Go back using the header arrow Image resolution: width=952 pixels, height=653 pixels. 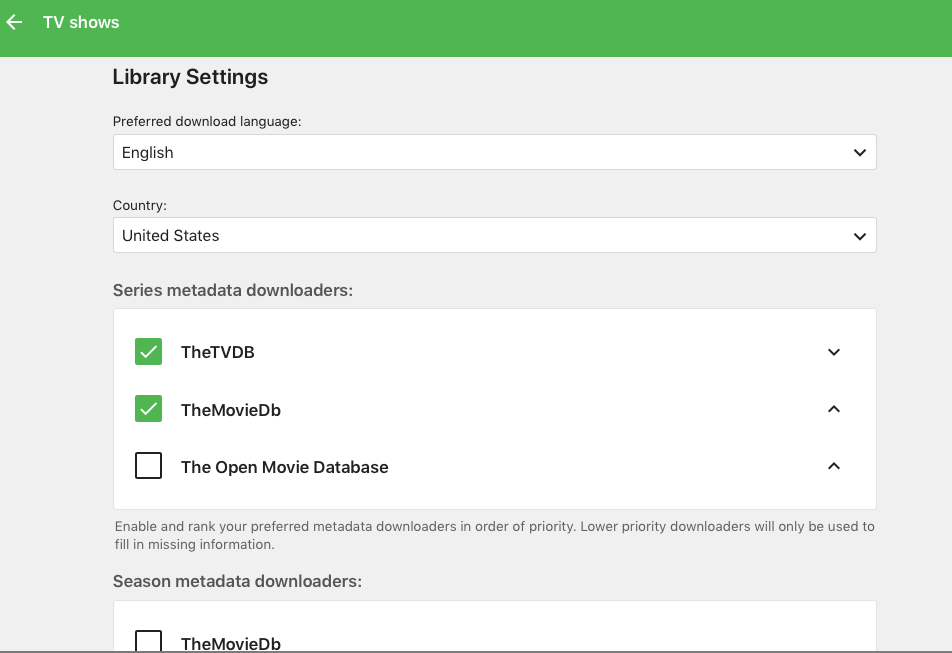point(15,22)
